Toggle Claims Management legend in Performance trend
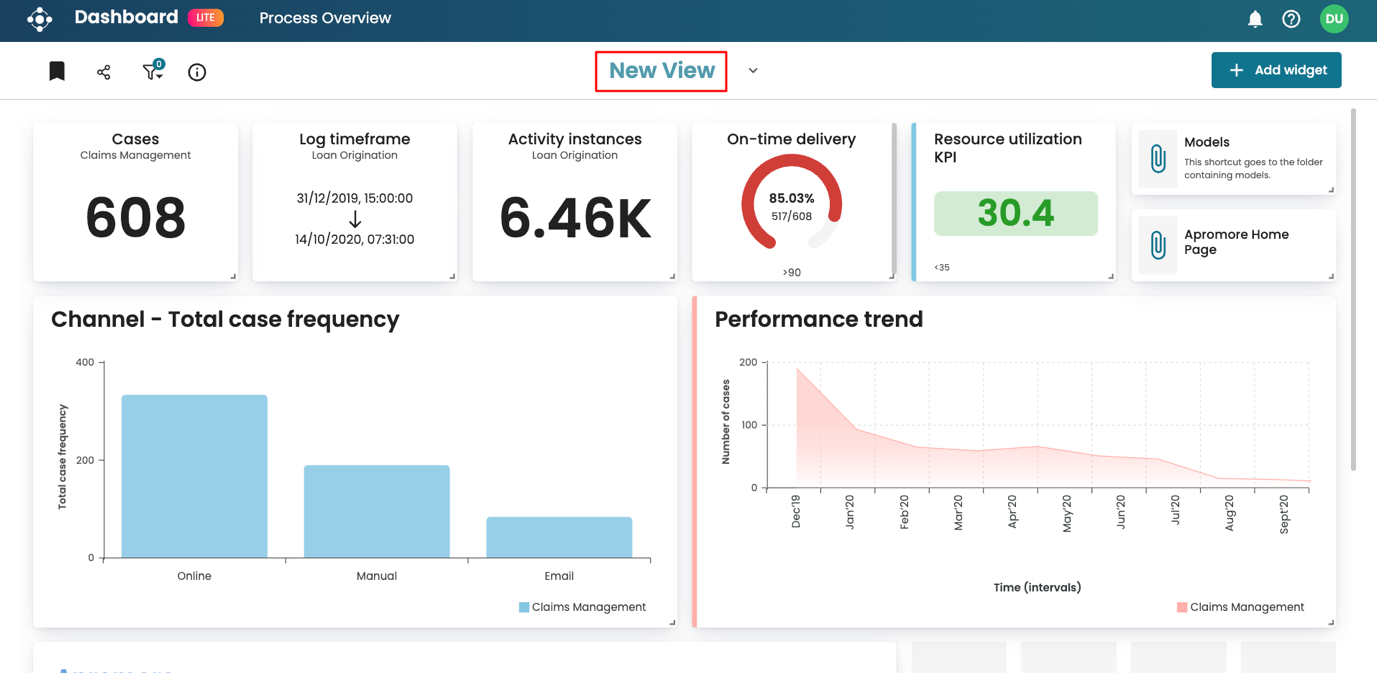Viewport: 1377px width, 694px height. (1240, 607)
